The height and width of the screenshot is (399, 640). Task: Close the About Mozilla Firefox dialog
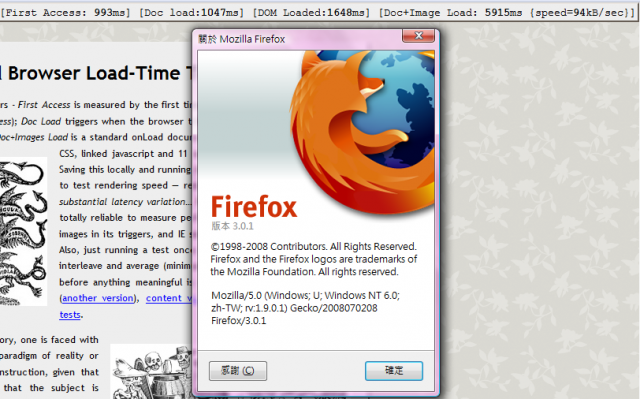point(418,36)
